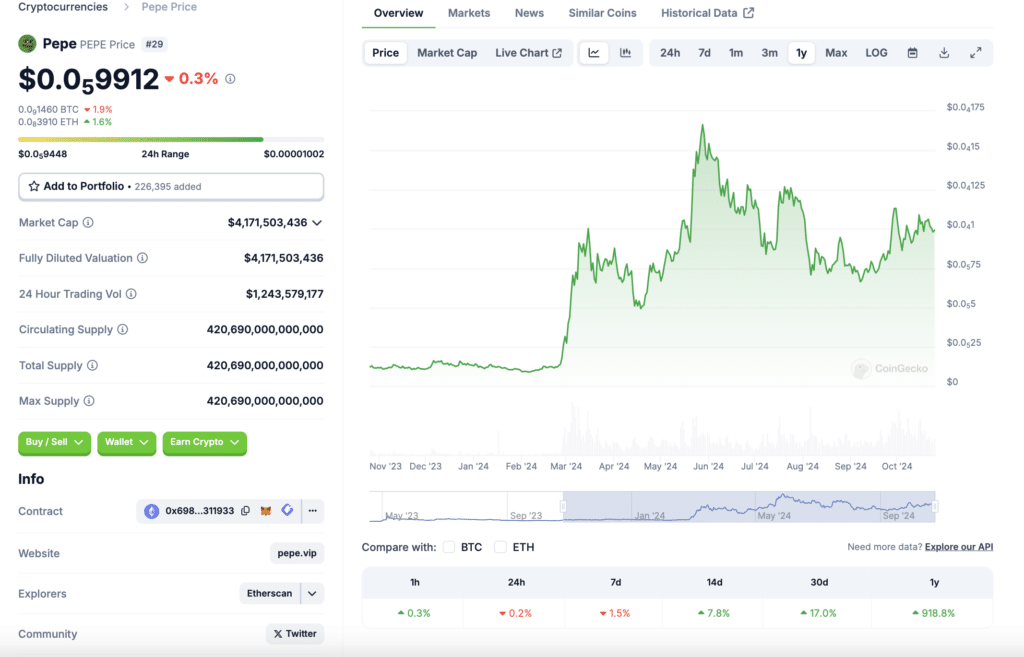Select the 1y time range
The width and height of the screenshot is (1024, 657).
[x=801, y=53]
